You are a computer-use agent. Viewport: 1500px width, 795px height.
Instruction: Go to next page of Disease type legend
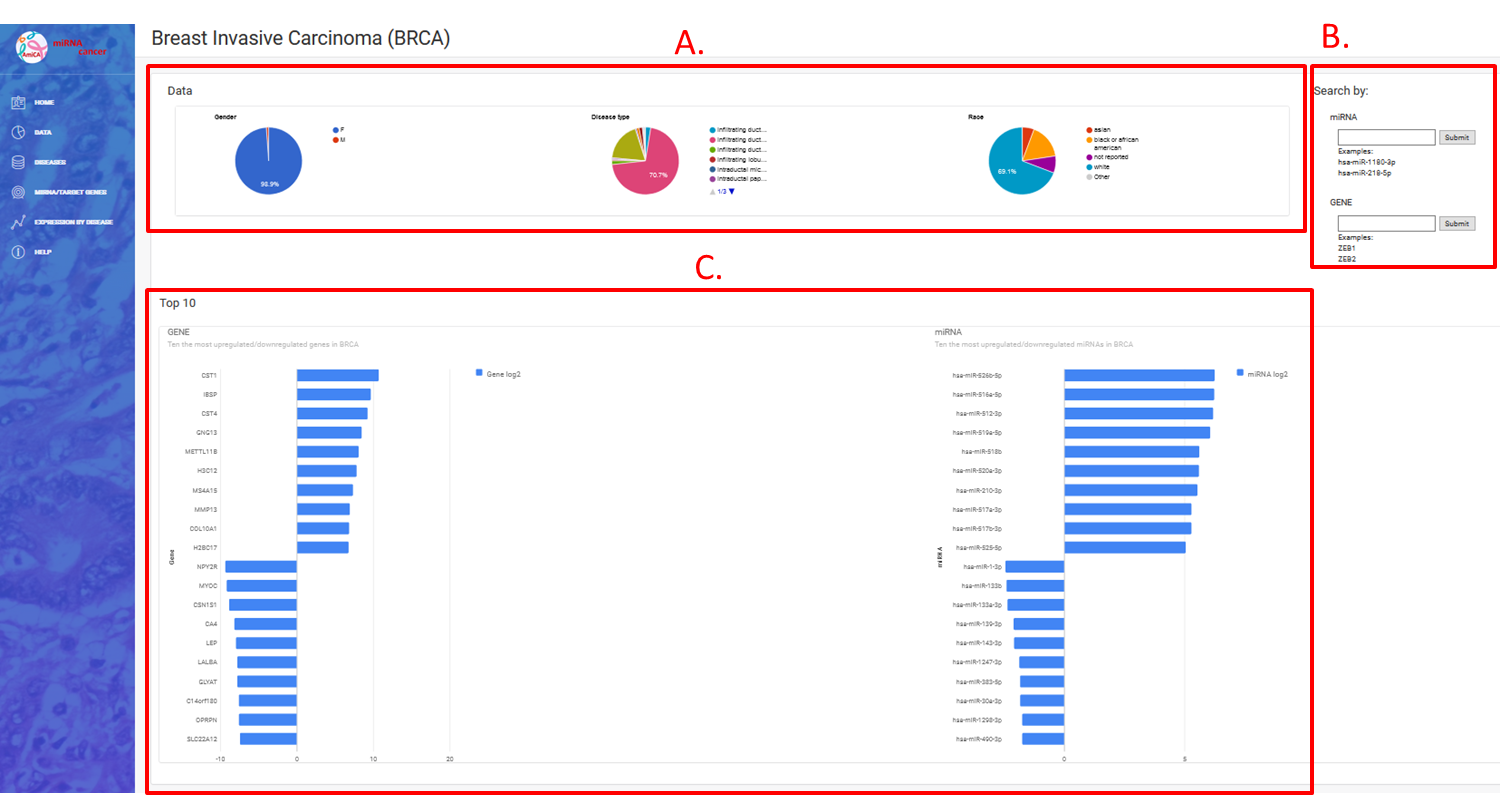click(x=732, y=191)
